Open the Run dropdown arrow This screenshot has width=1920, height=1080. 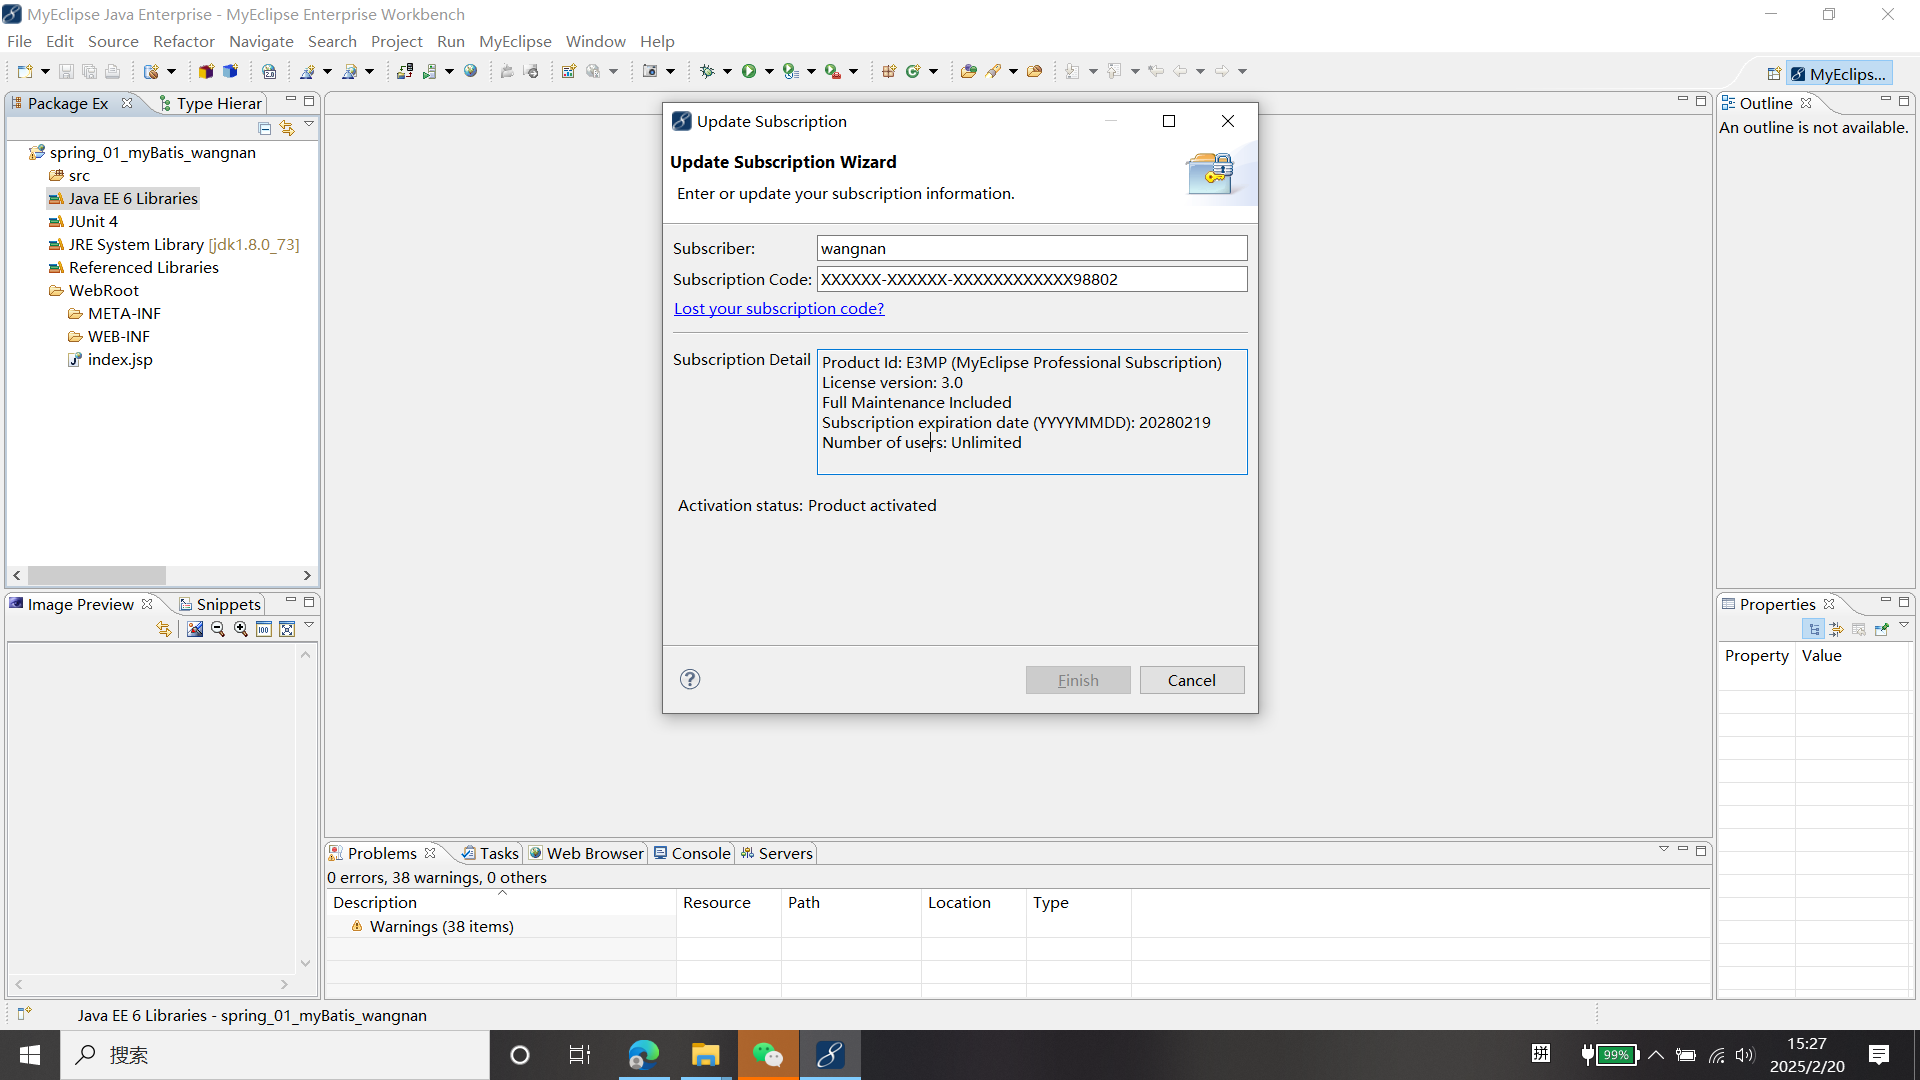[x=769, y=71]
